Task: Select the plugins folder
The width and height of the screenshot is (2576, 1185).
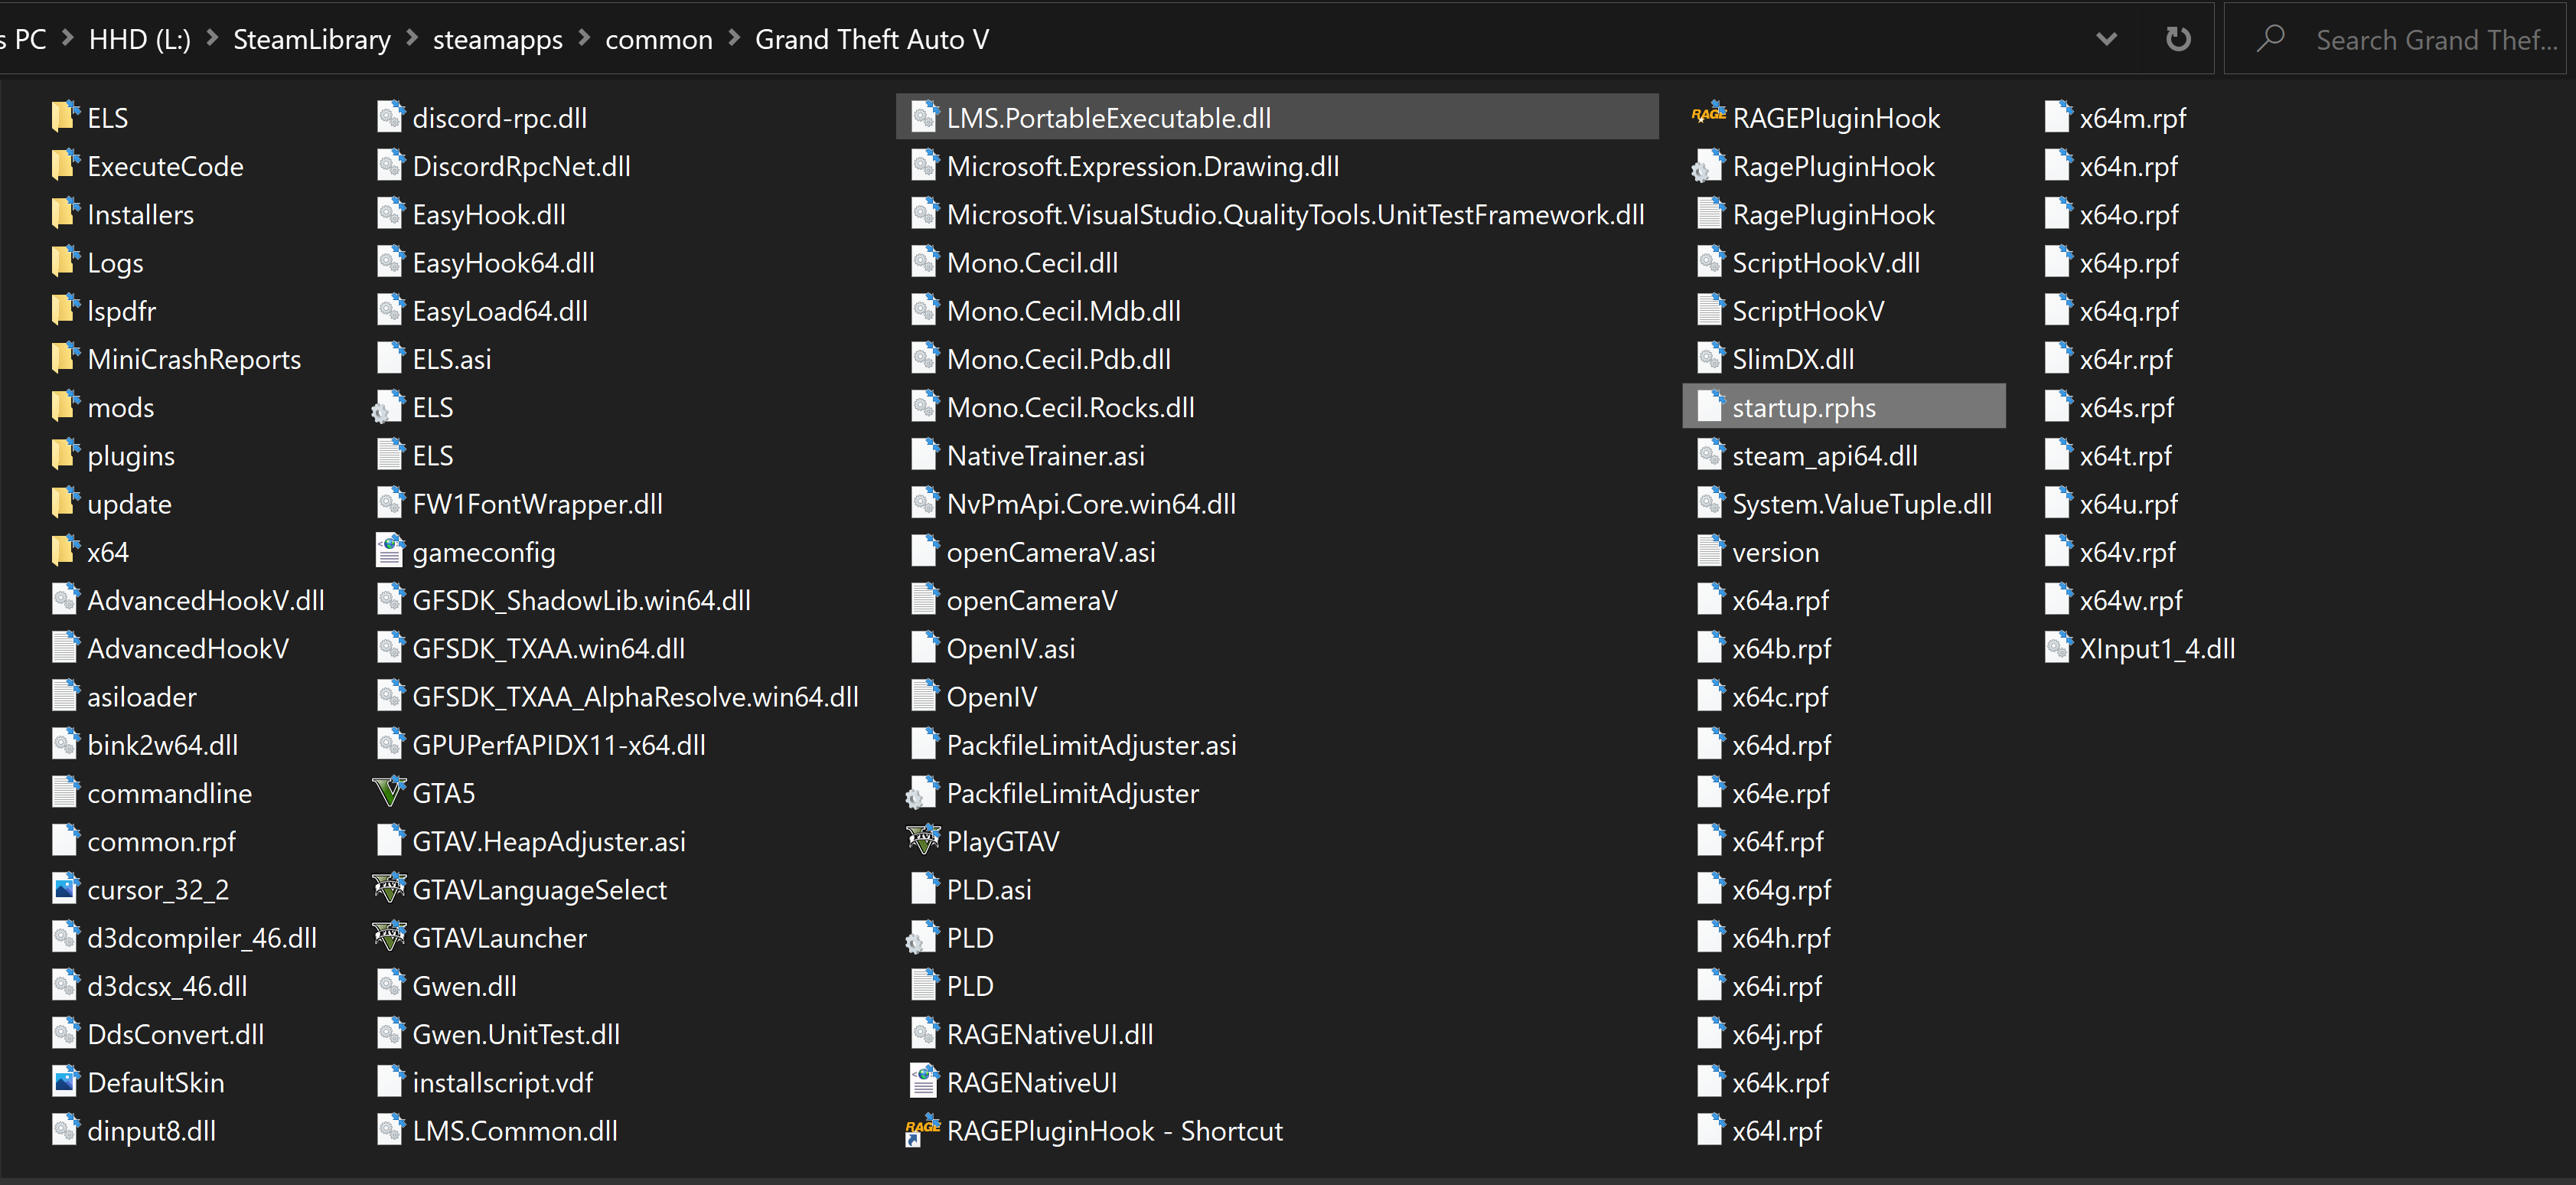Action: [x=130, y=455]
